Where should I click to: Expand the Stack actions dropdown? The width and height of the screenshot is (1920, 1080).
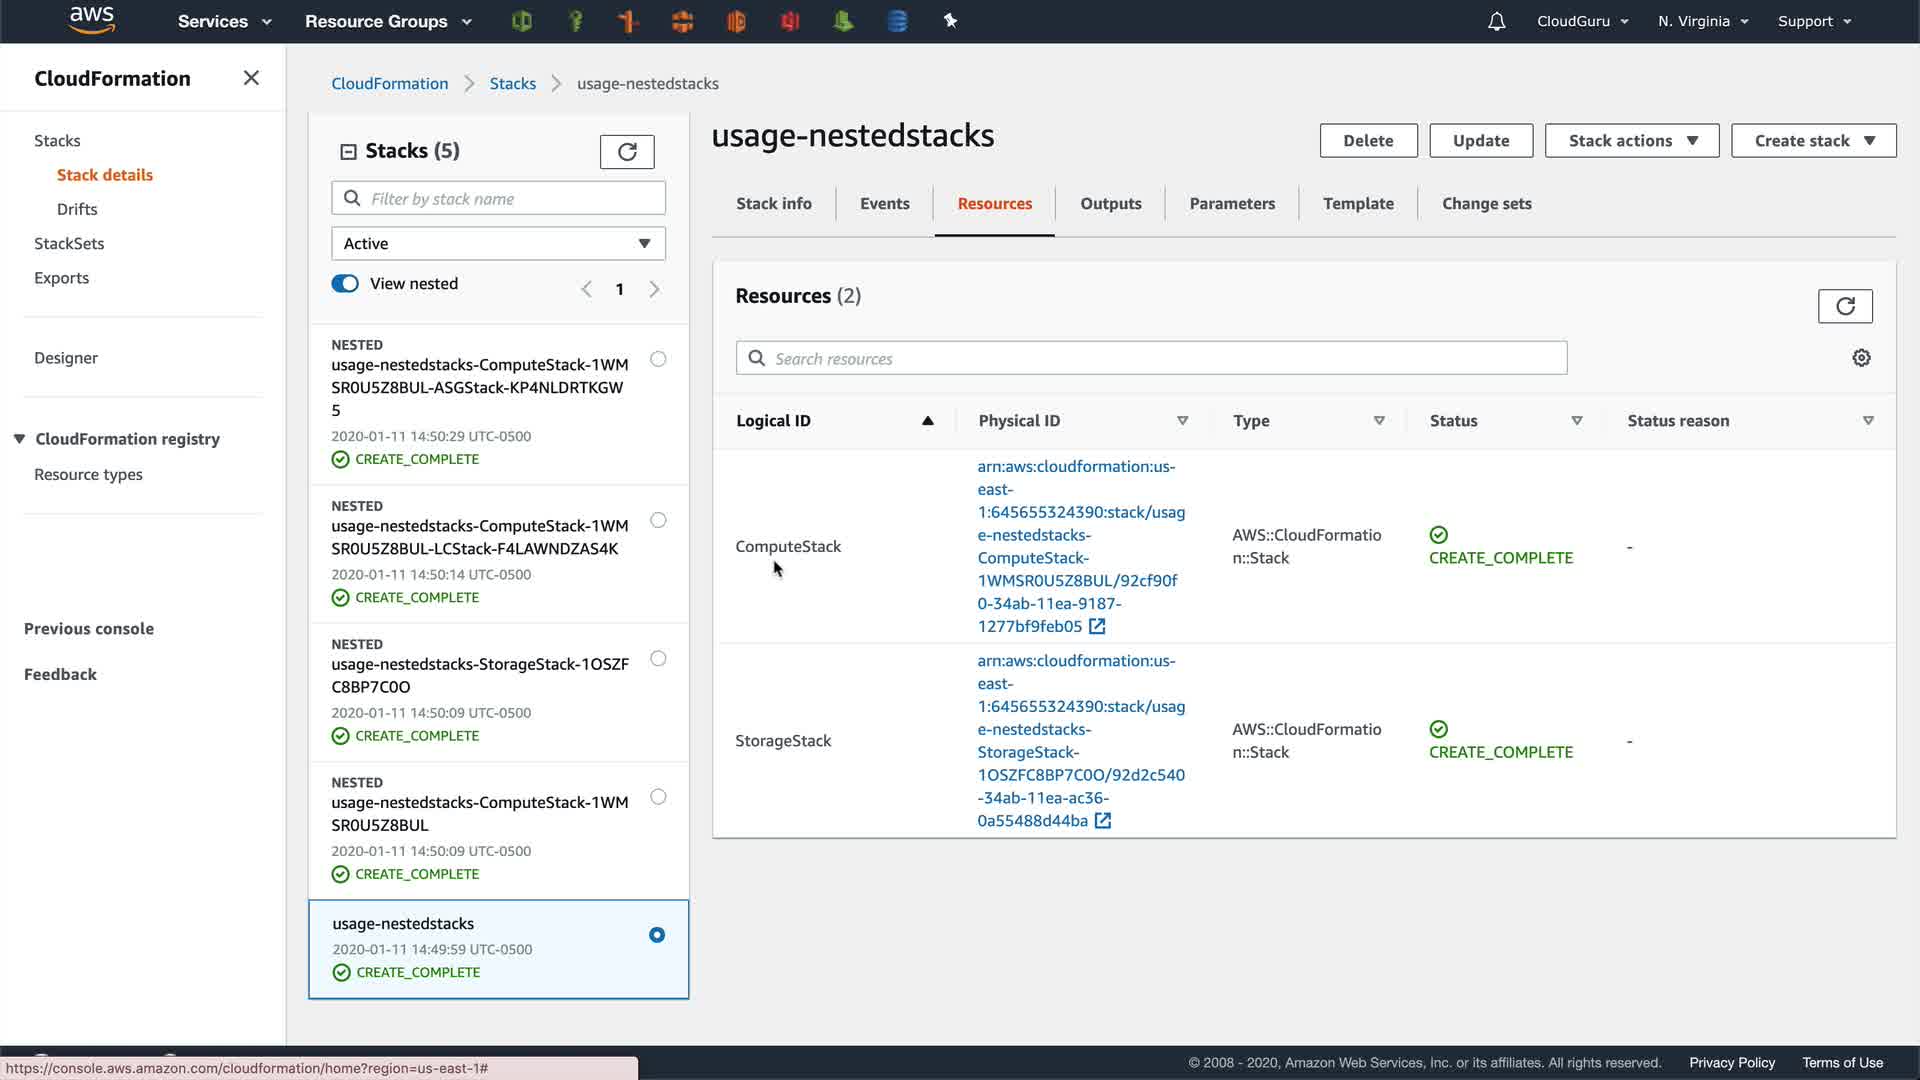pos(1631,141)
